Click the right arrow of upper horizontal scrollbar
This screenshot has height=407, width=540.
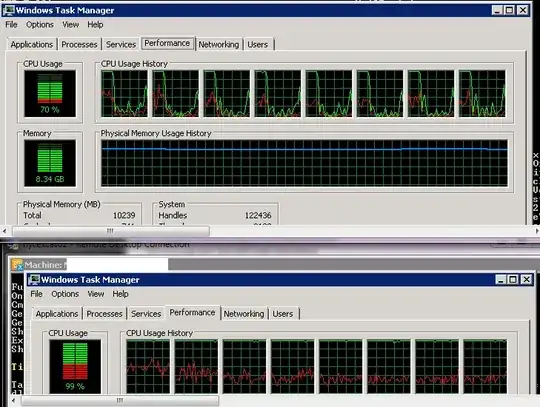tap(537, 231)
